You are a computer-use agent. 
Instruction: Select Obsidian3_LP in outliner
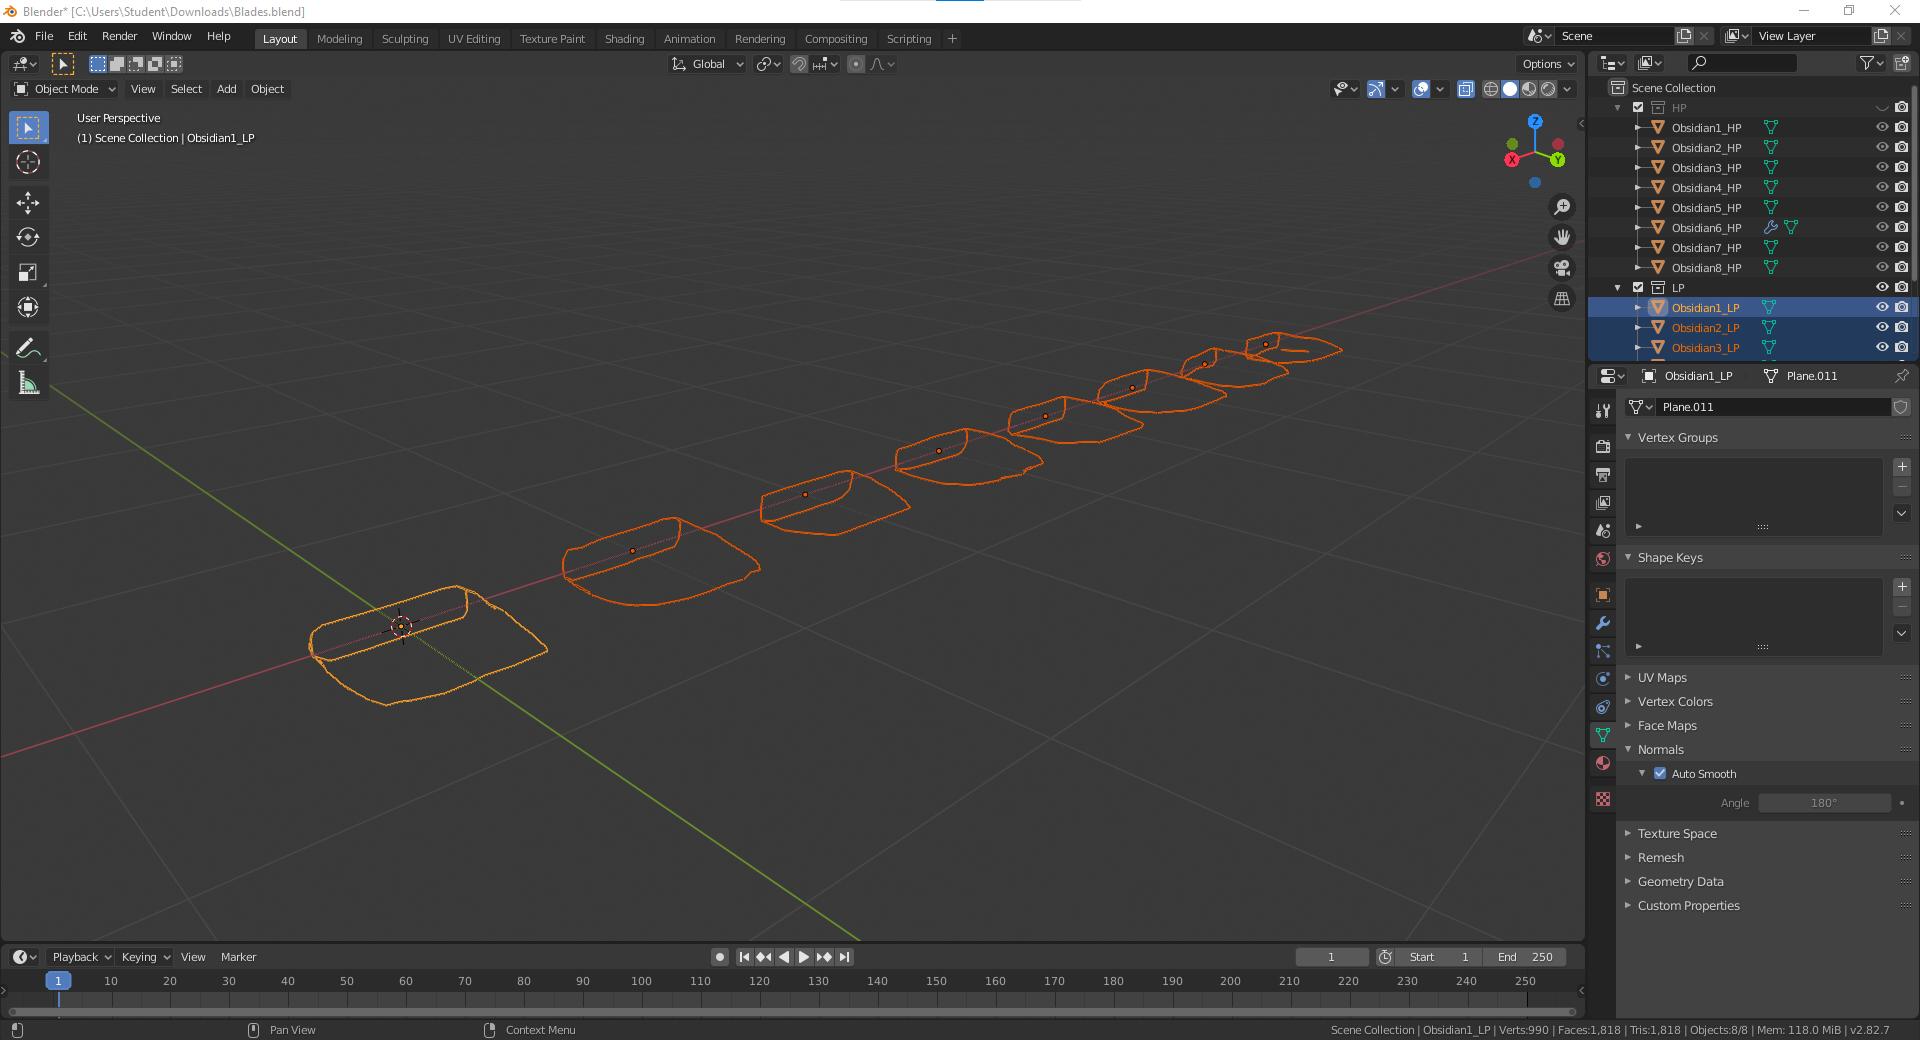tap(1705, 347)
